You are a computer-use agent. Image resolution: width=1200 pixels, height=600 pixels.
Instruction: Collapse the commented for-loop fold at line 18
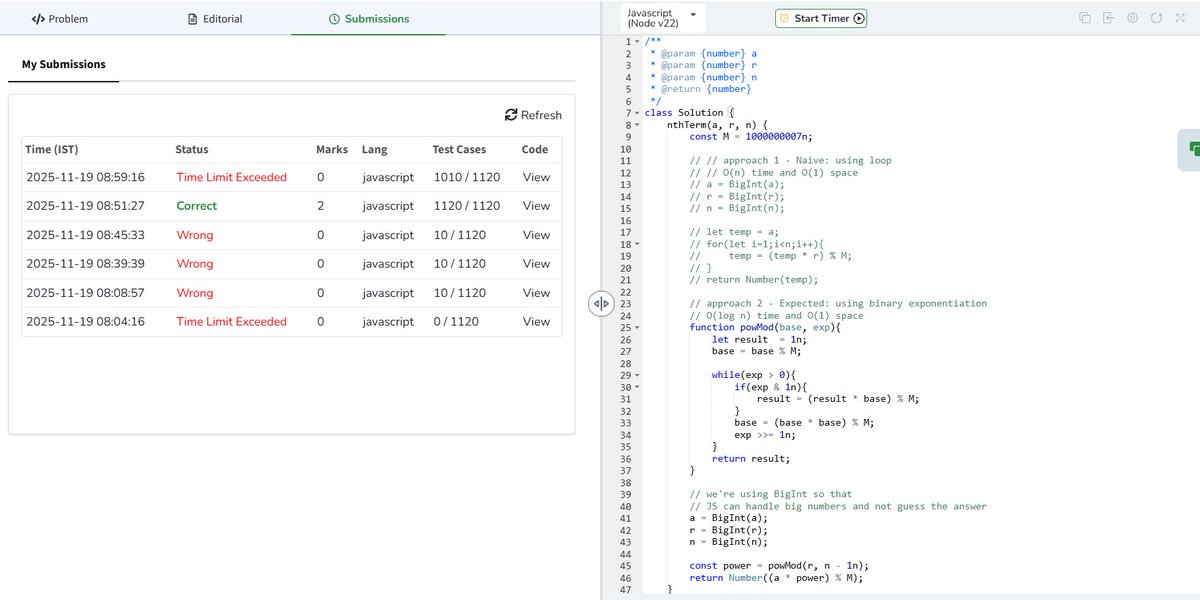[638, 244]
